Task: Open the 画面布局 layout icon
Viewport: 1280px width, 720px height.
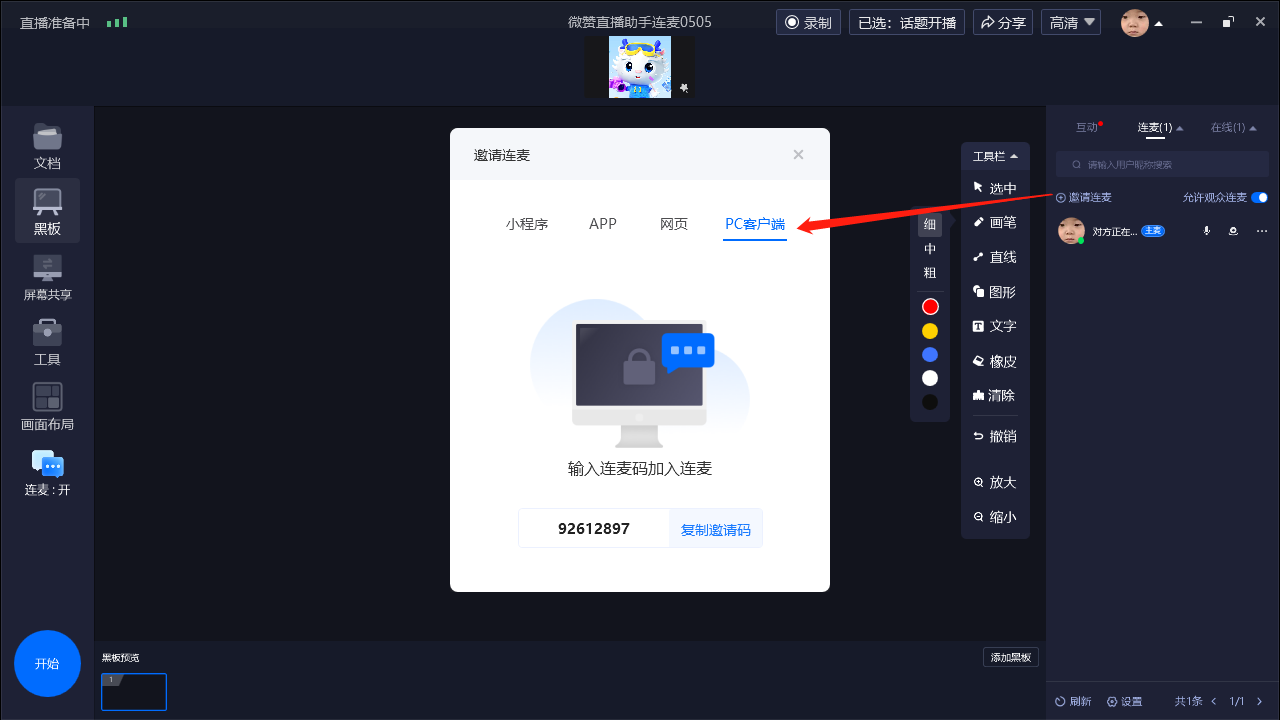Action: tap(47, 407)
